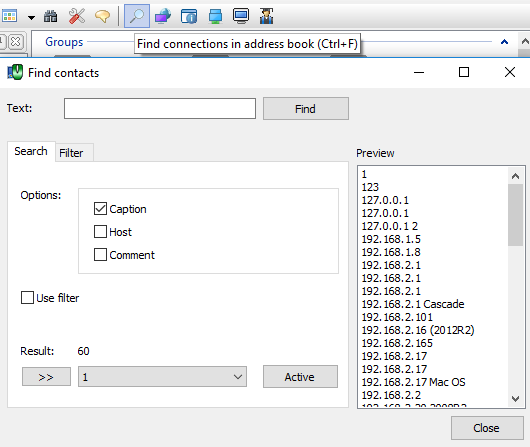Select '192.168.2.1 Cascade' entry
This screenshot has height=447, width=530.
[x=413, y=304]
